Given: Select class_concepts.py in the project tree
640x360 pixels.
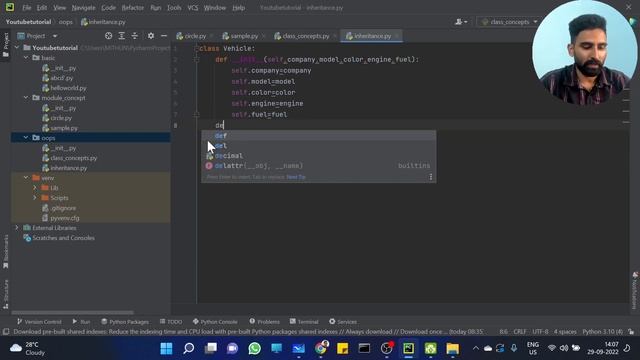Looking at the screenshot, I should pyautogui.click(x=73, y=158).
